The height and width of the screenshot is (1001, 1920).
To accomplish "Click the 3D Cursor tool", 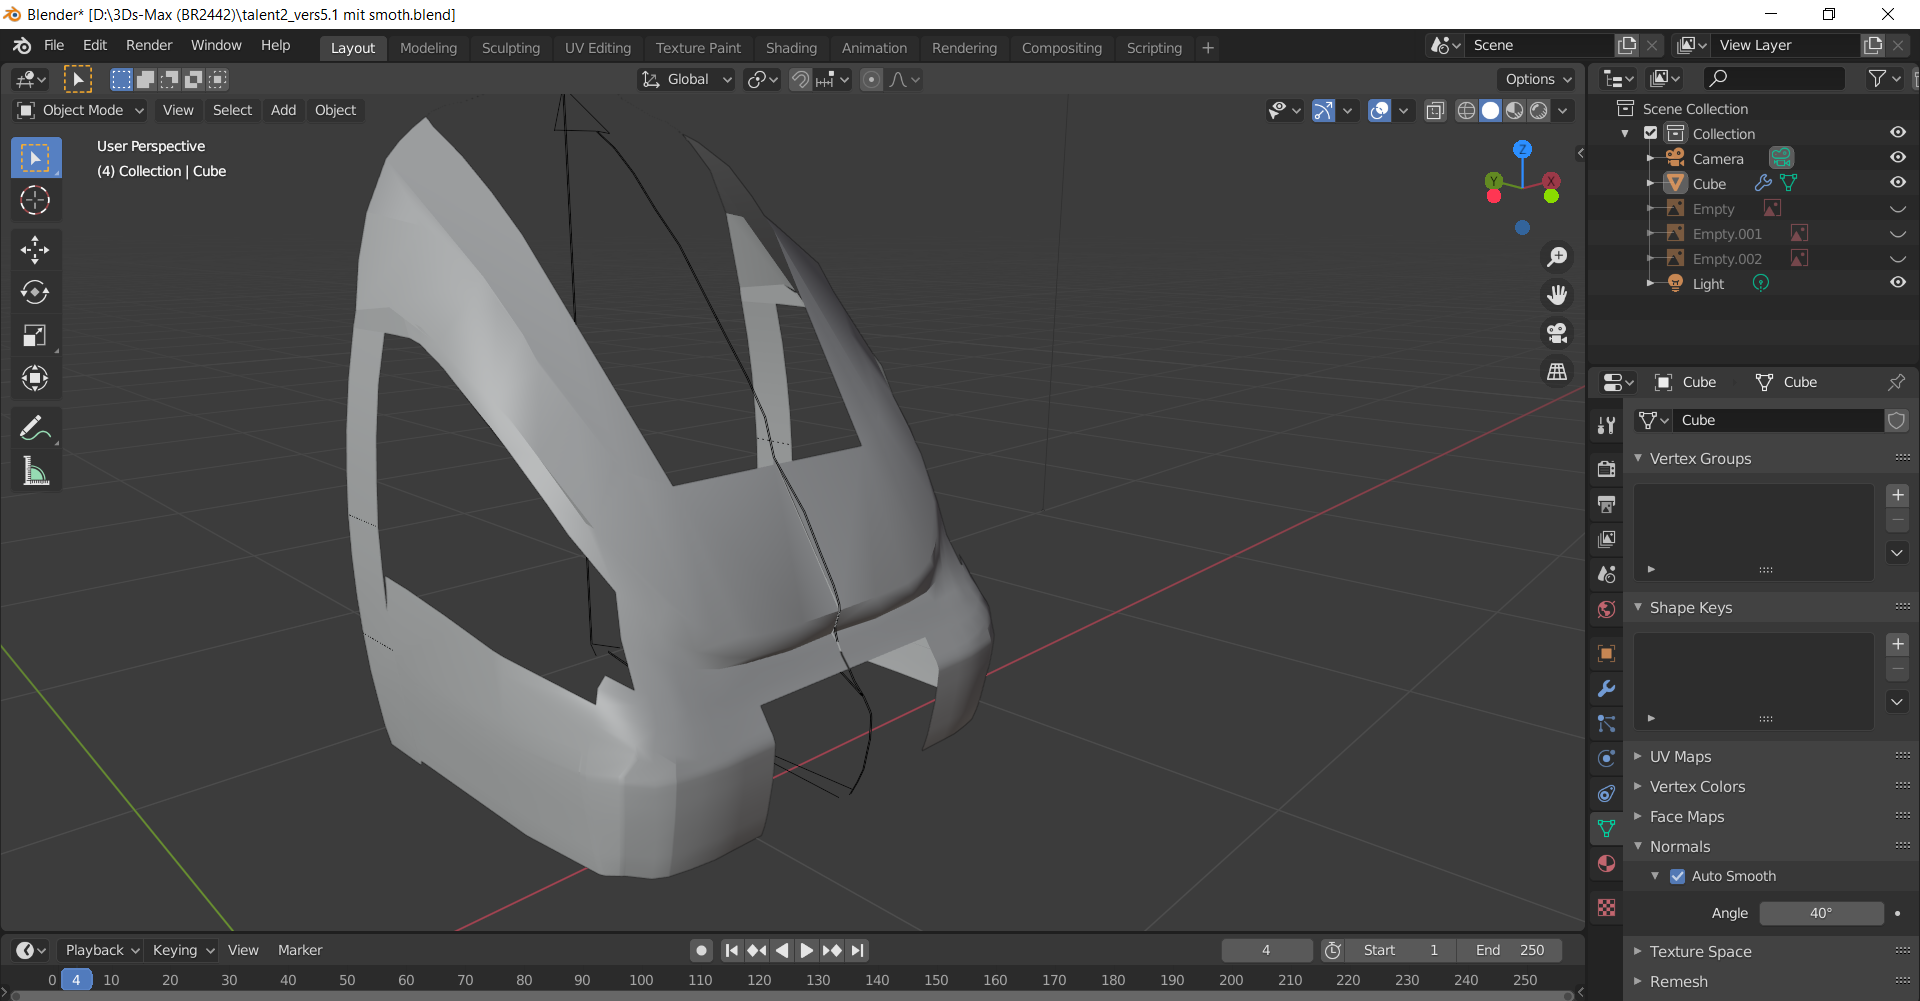I will tap(35, 201).
